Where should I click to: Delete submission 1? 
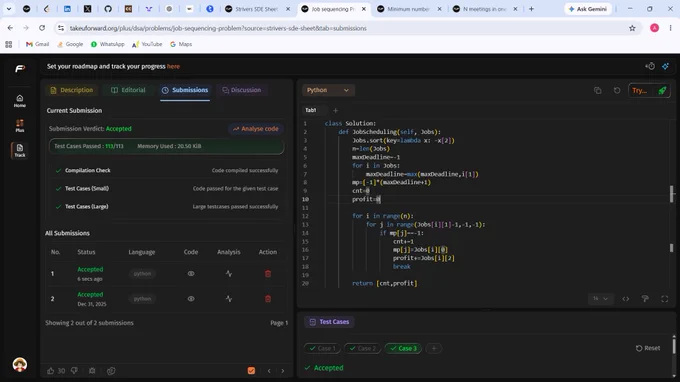(268, 274)
